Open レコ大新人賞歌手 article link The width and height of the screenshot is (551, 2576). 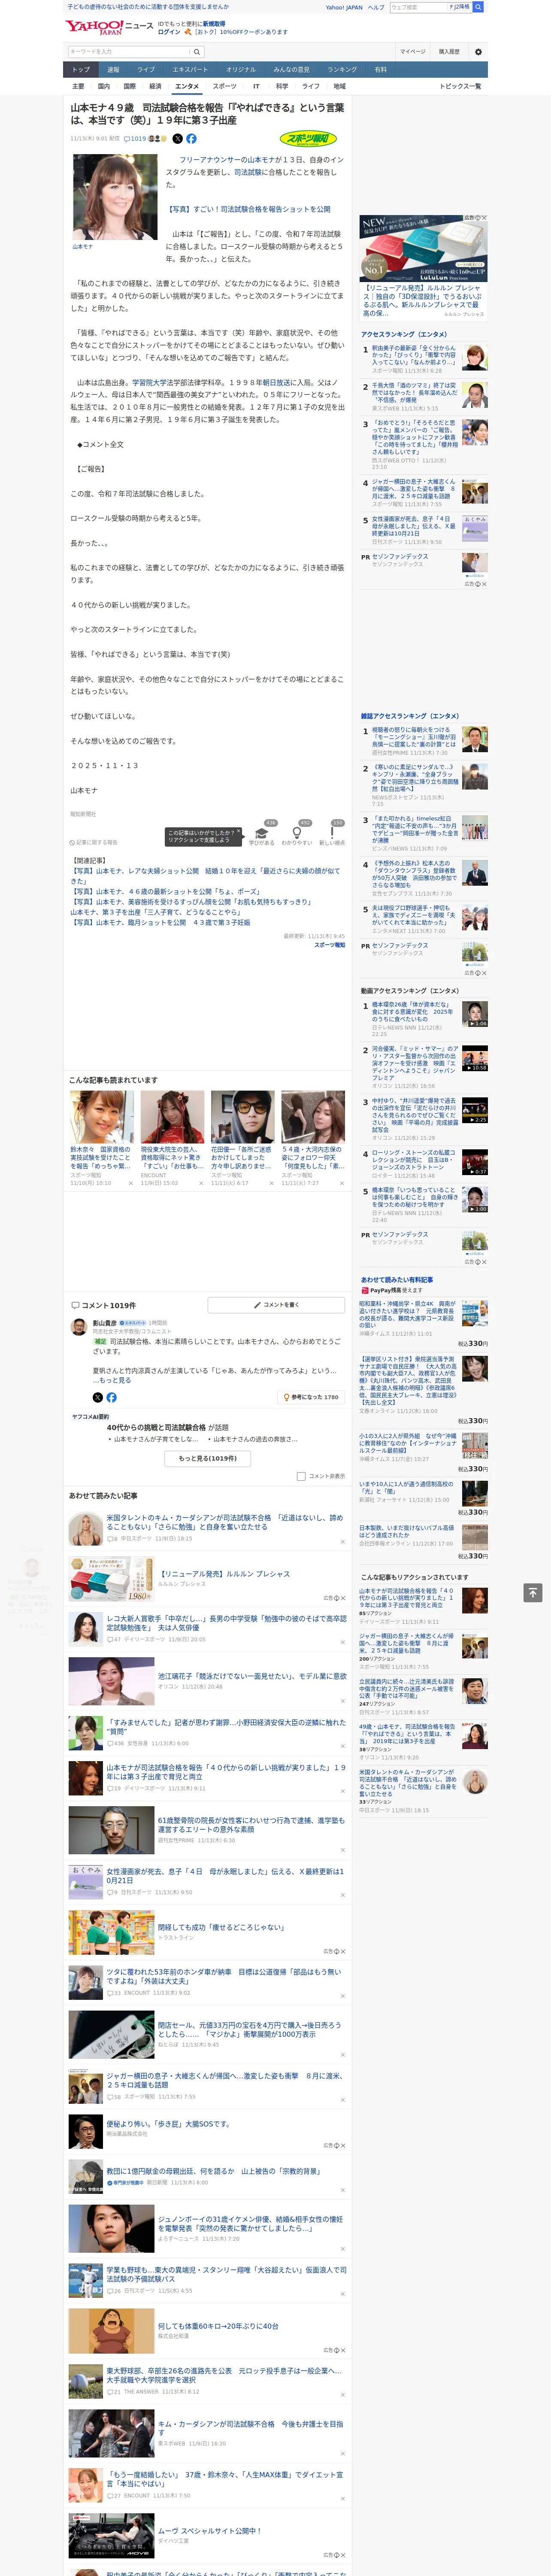pos(226,1622)
